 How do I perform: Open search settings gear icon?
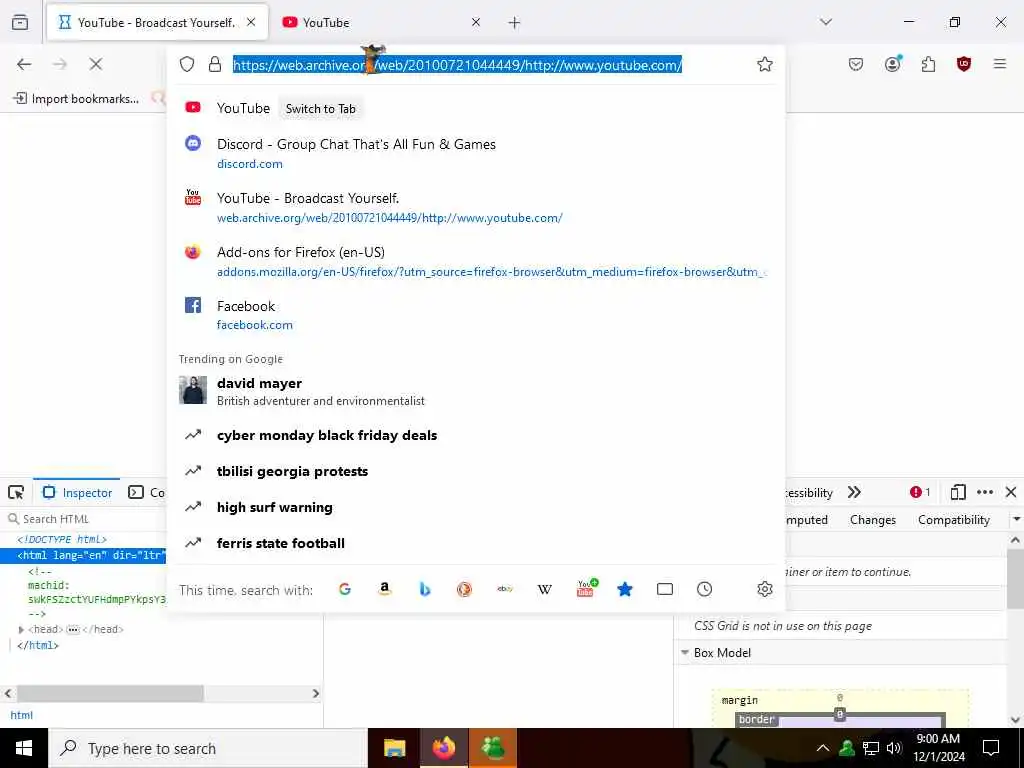pyautogui.click(x=765, y=589)
